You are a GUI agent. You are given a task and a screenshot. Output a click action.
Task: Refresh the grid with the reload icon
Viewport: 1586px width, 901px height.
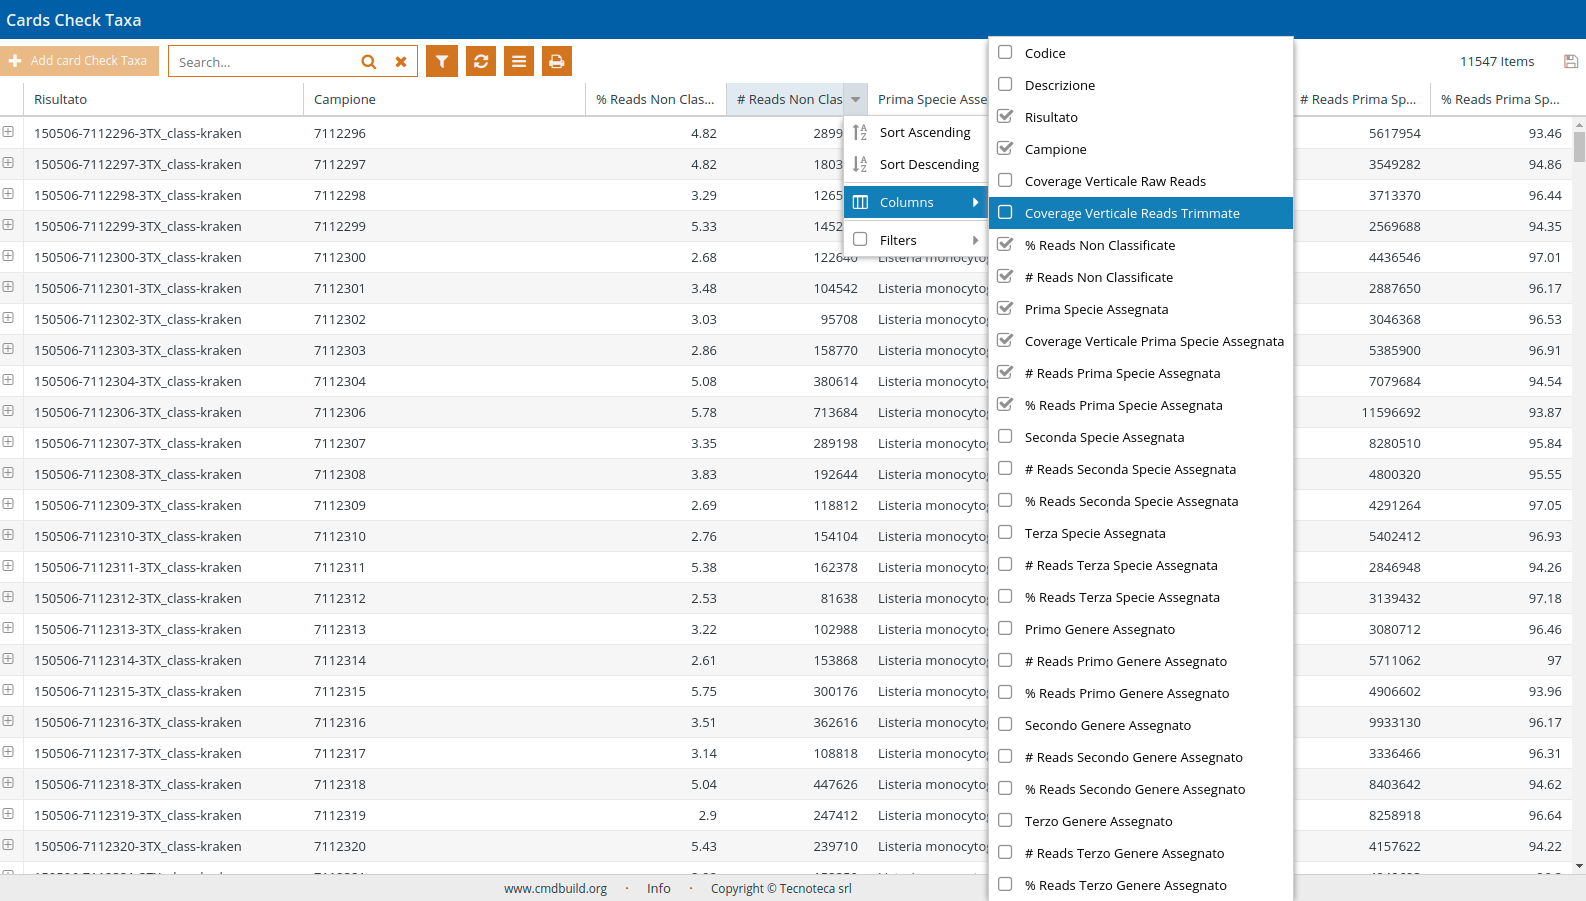point(481,61)
